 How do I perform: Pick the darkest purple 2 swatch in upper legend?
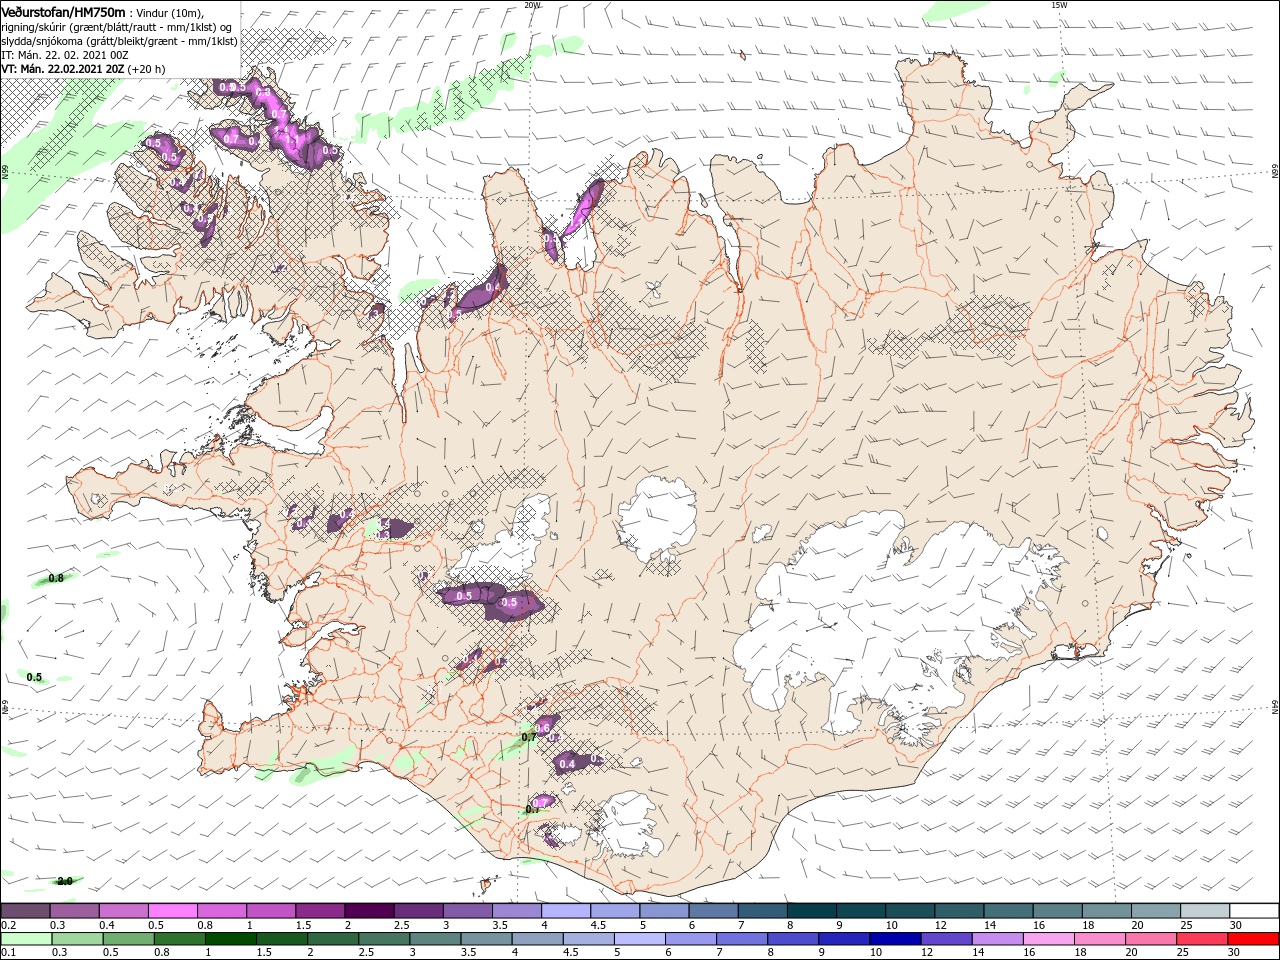click(369, 910)
